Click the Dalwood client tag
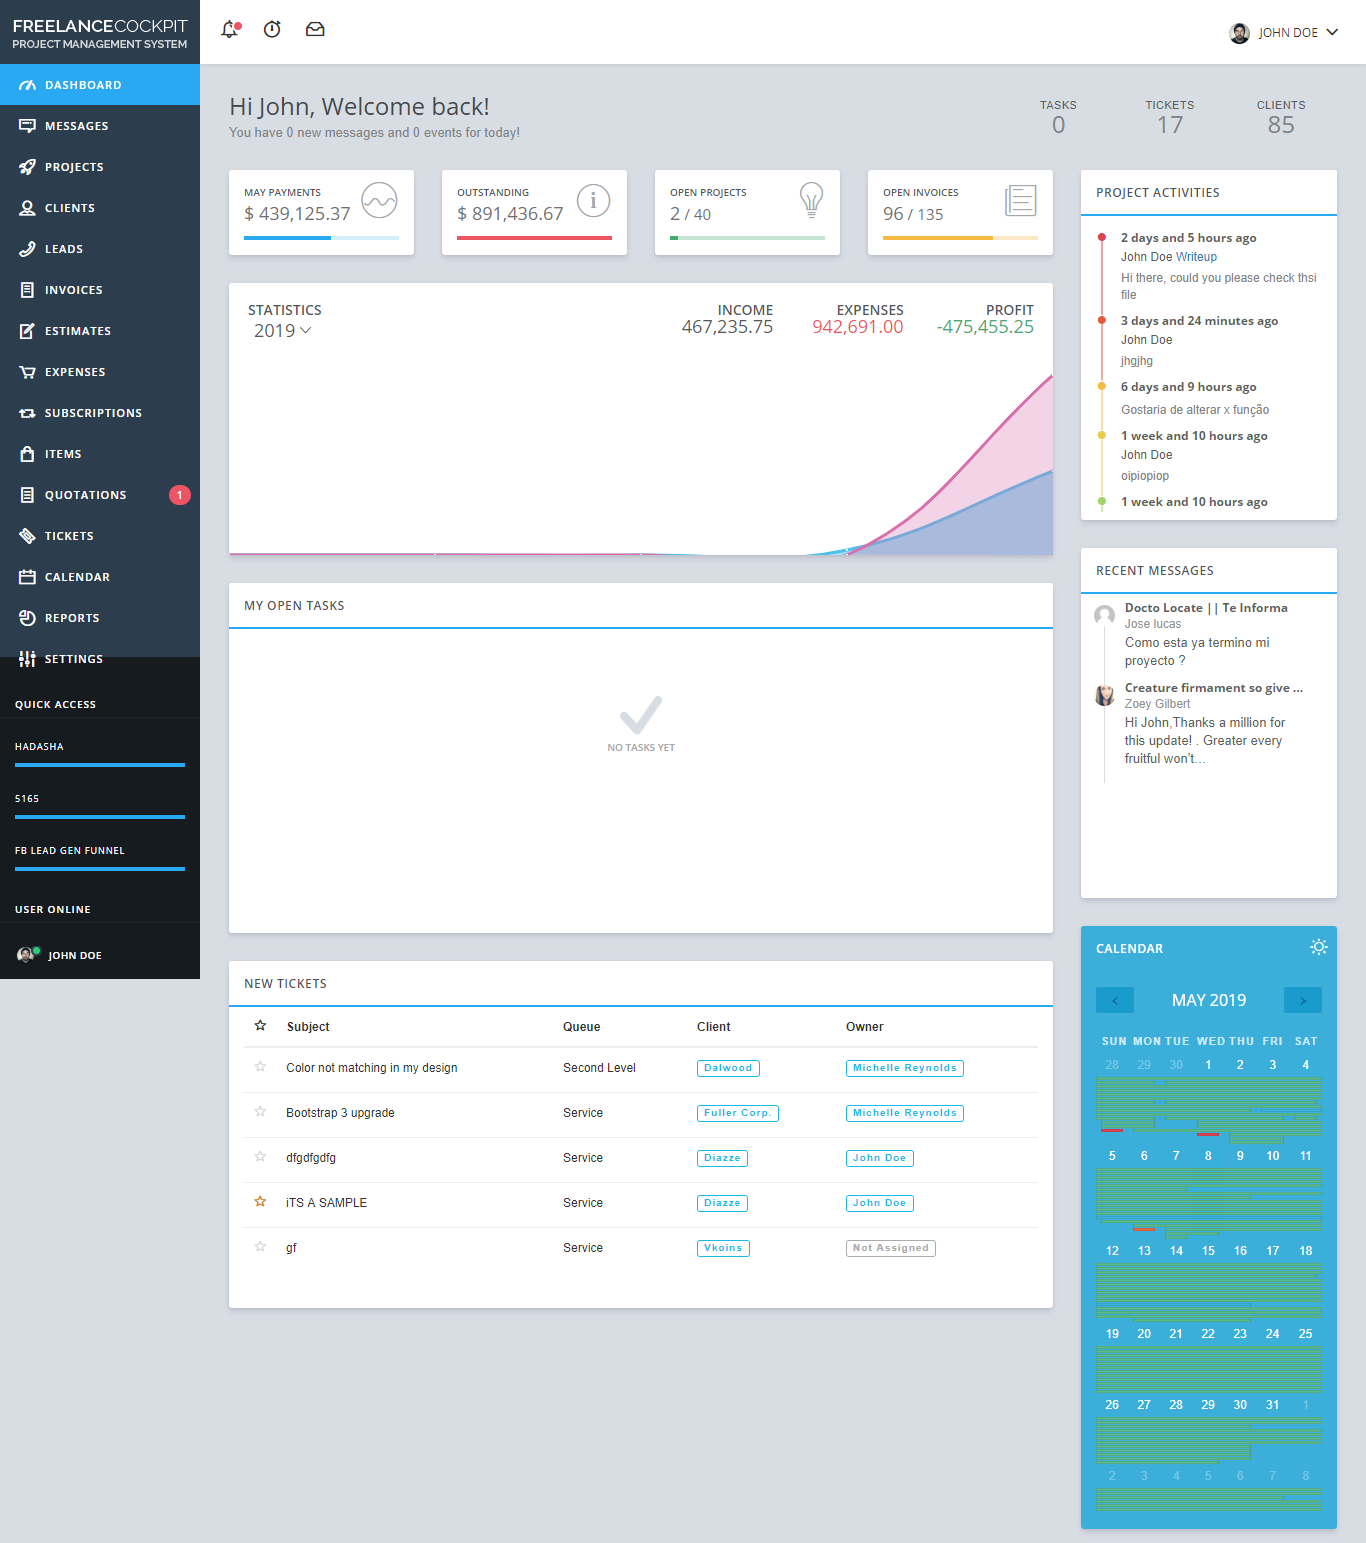This screenshot has width=1366, height=1543. point(727,1068)
